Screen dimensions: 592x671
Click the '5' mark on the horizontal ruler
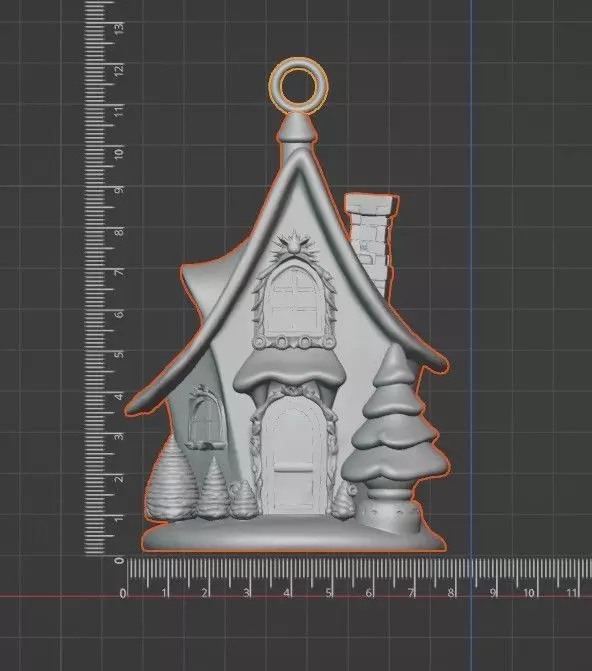328,592
